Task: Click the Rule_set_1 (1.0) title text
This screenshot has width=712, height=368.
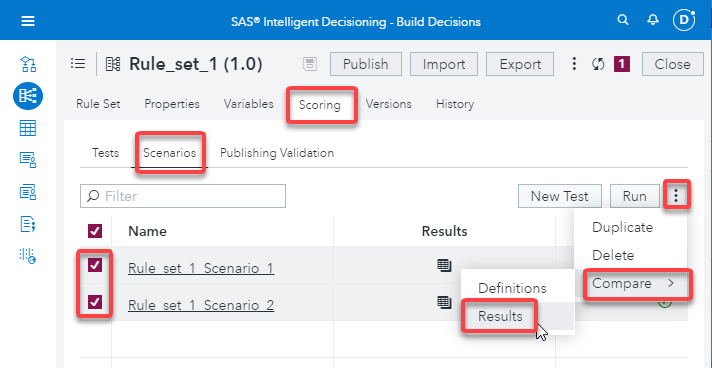Action: (x=196, y=64)
